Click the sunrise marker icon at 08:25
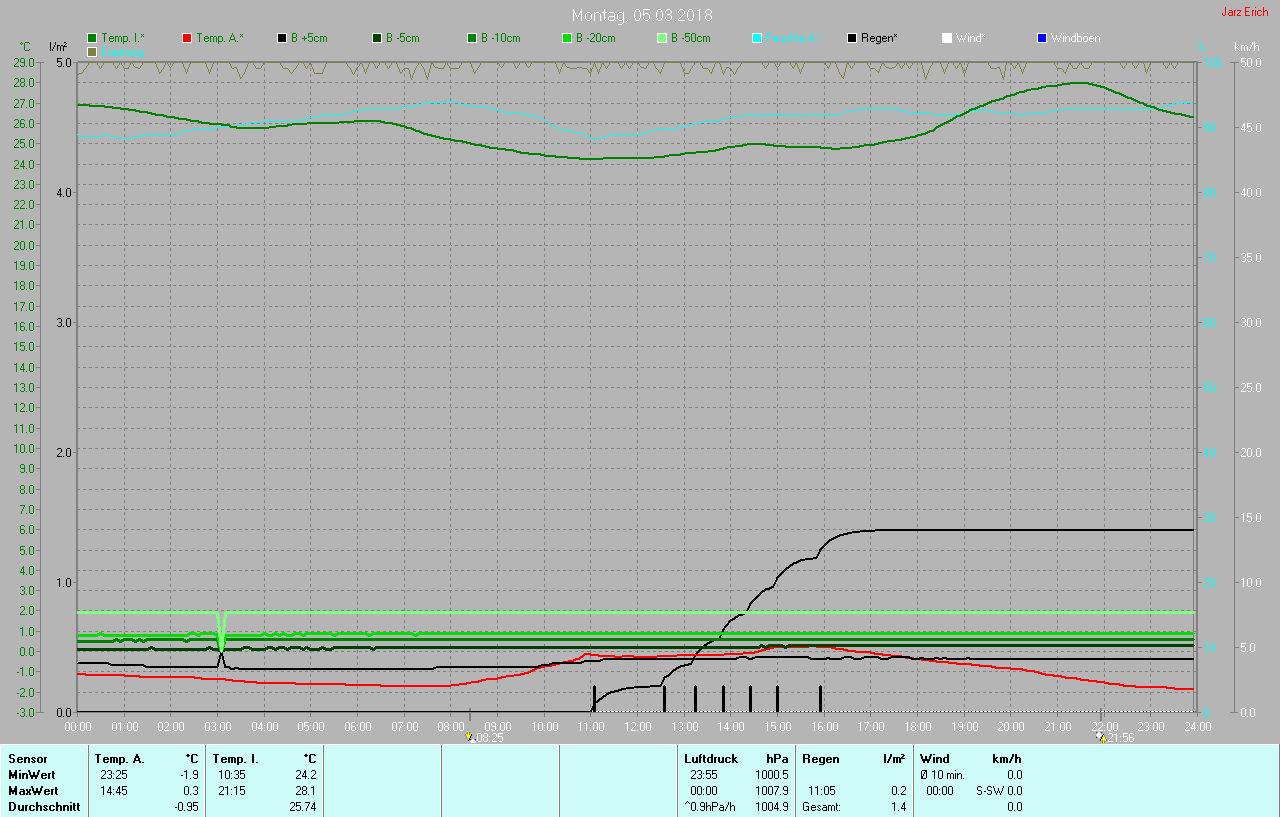This screenshot has height=817, width=1280. [x=470, y=737]
